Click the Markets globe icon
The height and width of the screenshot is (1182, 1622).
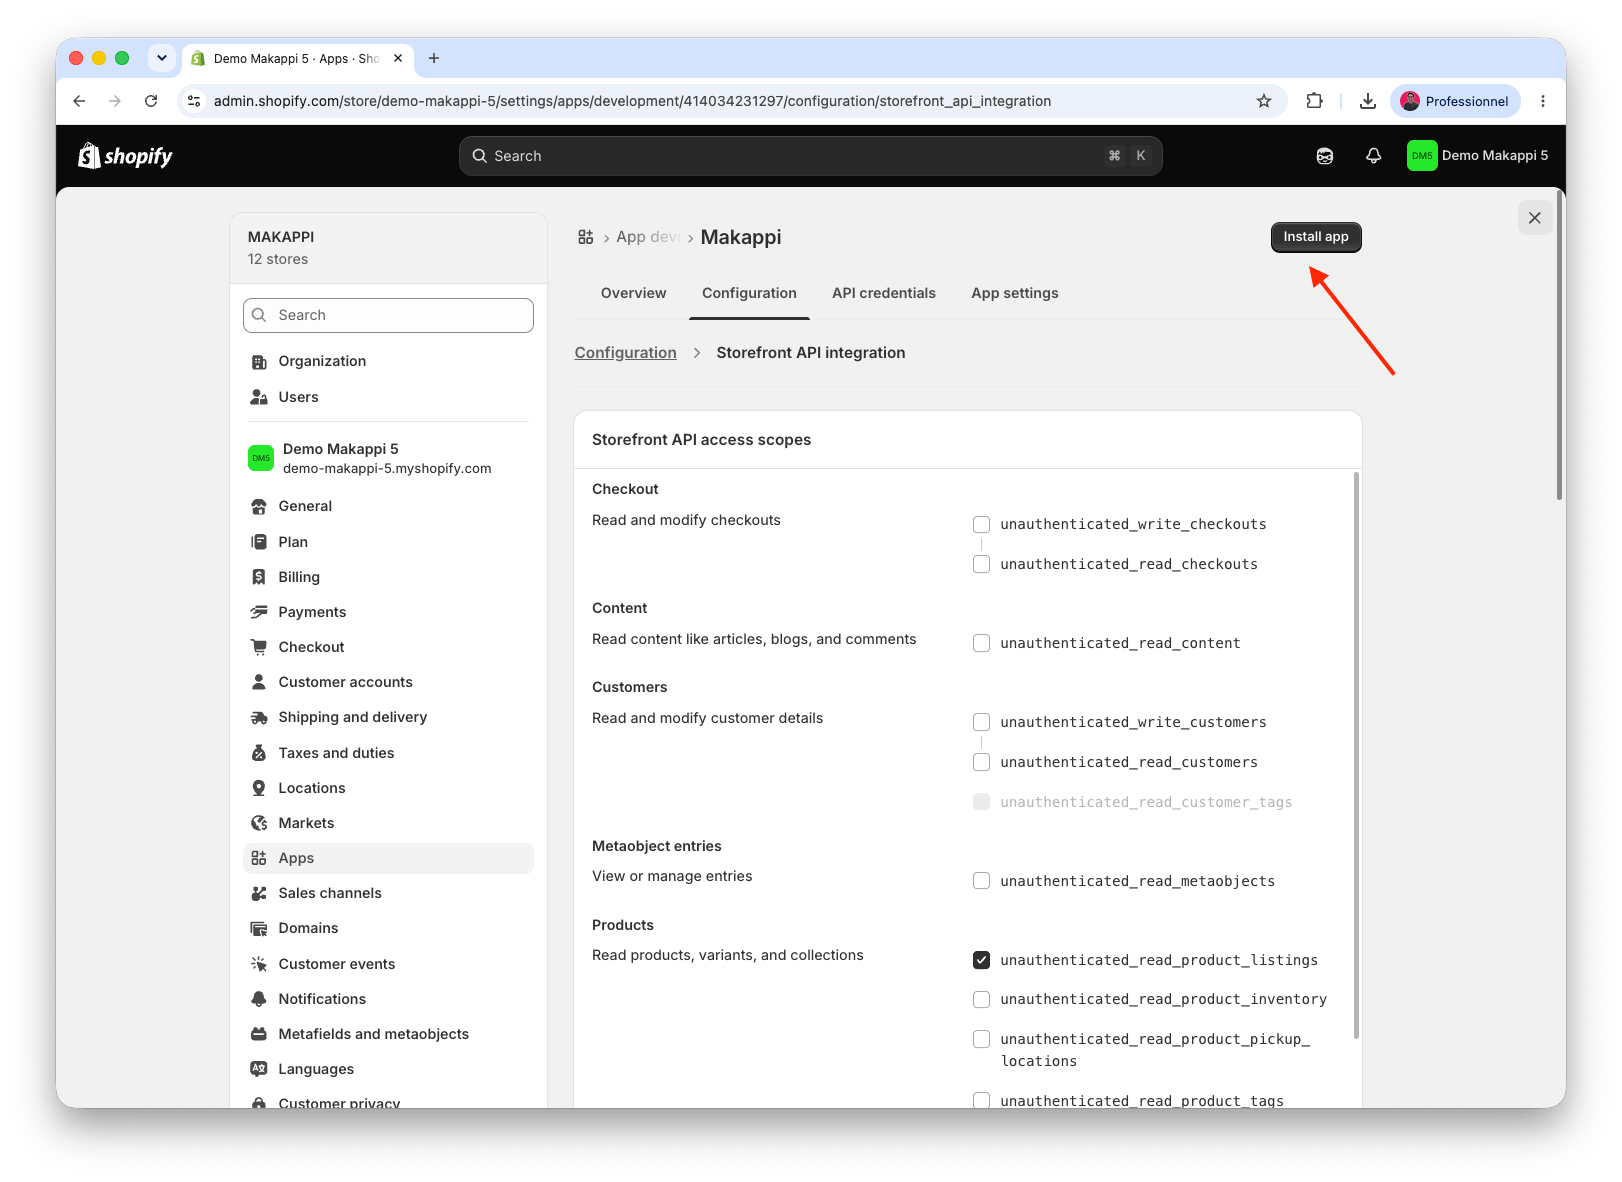pos(259,823)
